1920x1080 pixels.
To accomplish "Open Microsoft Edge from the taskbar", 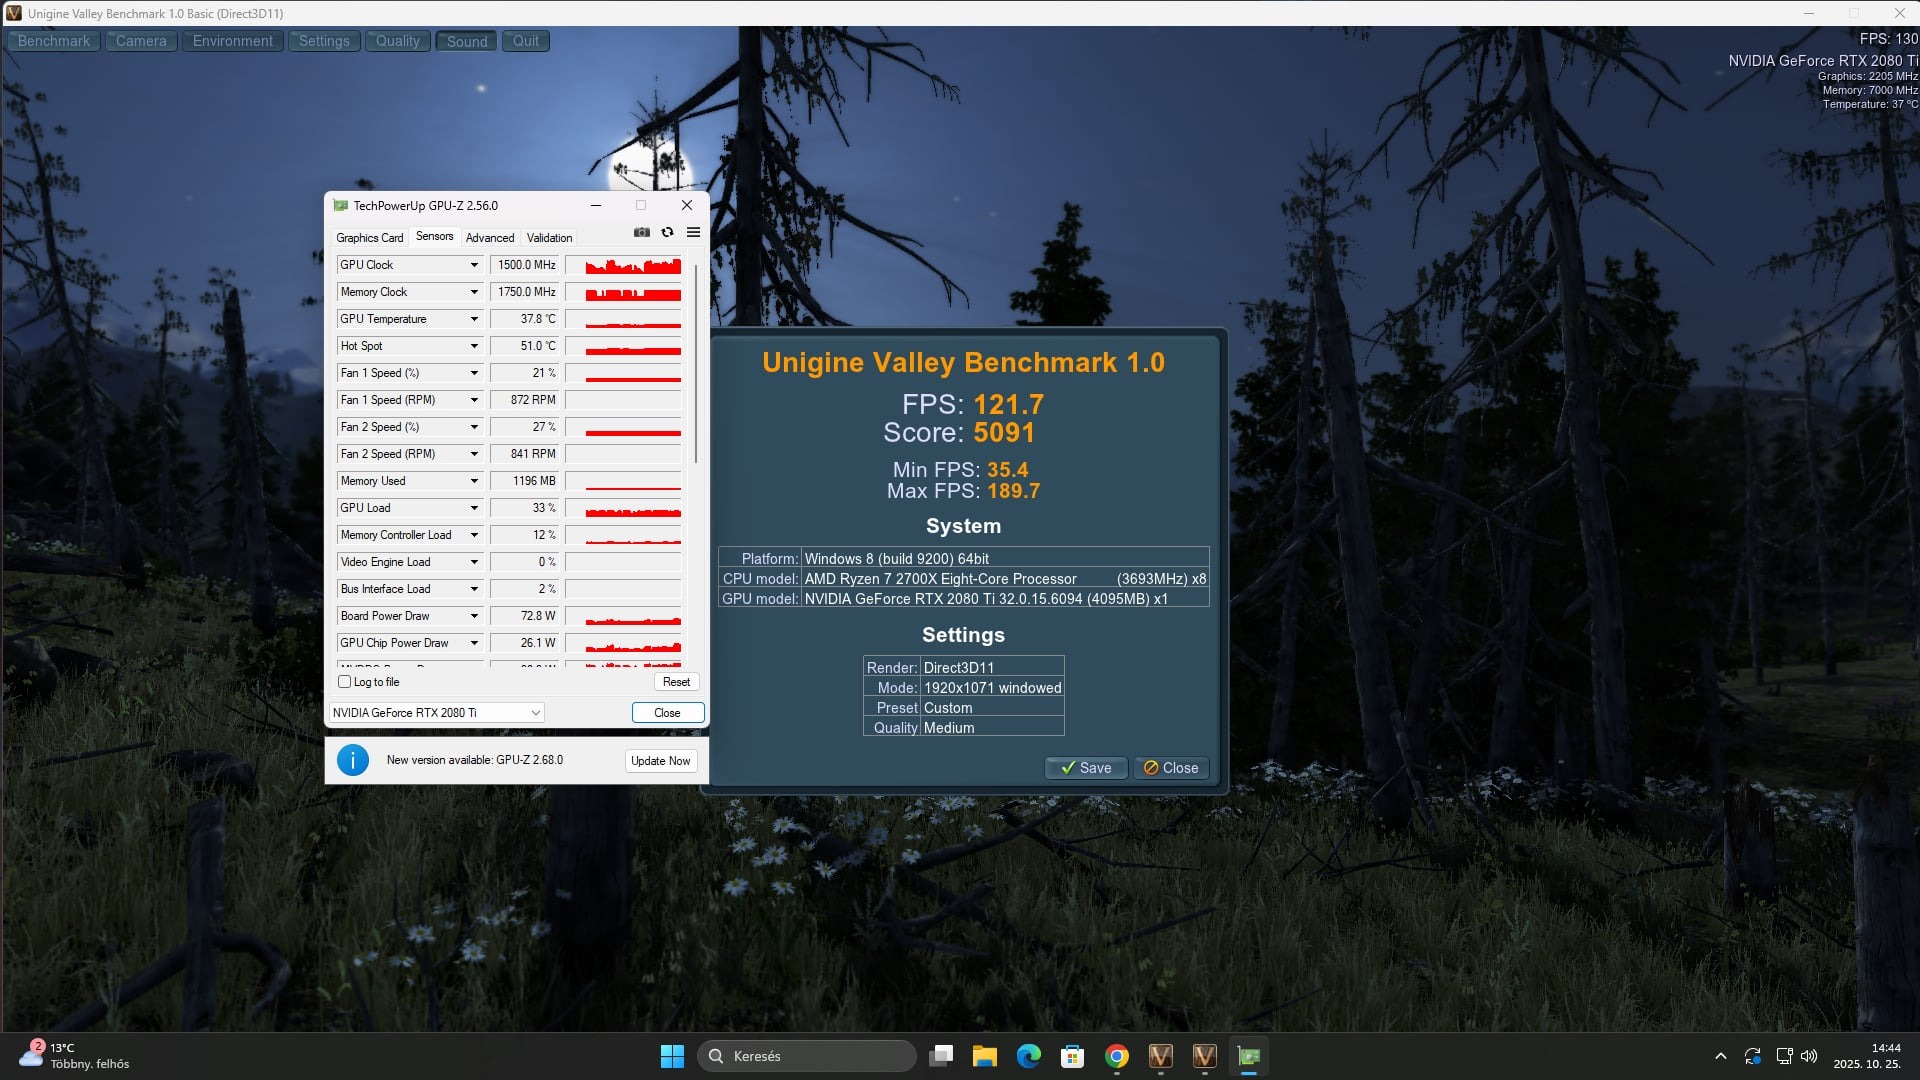I will pos(1029,1056).
